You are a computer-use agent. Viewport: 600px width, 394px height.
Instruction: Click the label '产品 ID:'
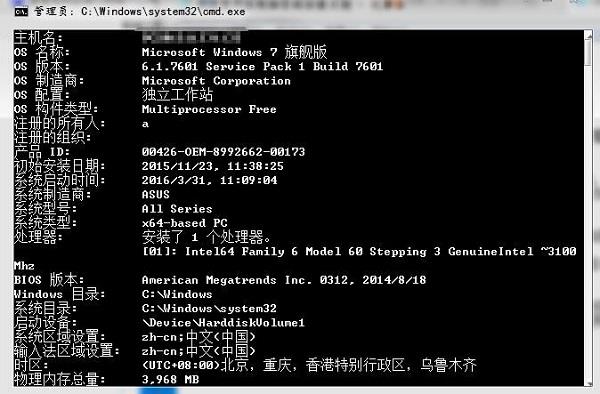coord(41,152)
